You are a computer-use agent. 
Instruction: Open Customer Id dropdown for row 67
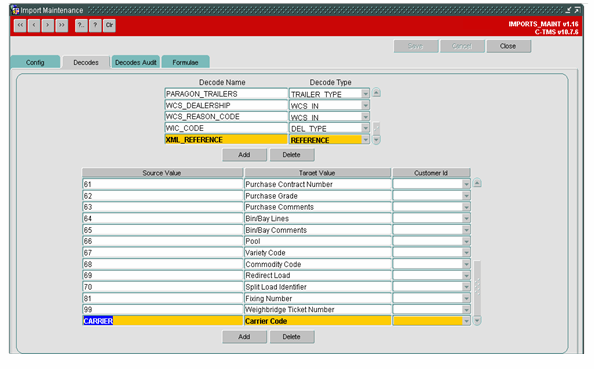point(466,253)
